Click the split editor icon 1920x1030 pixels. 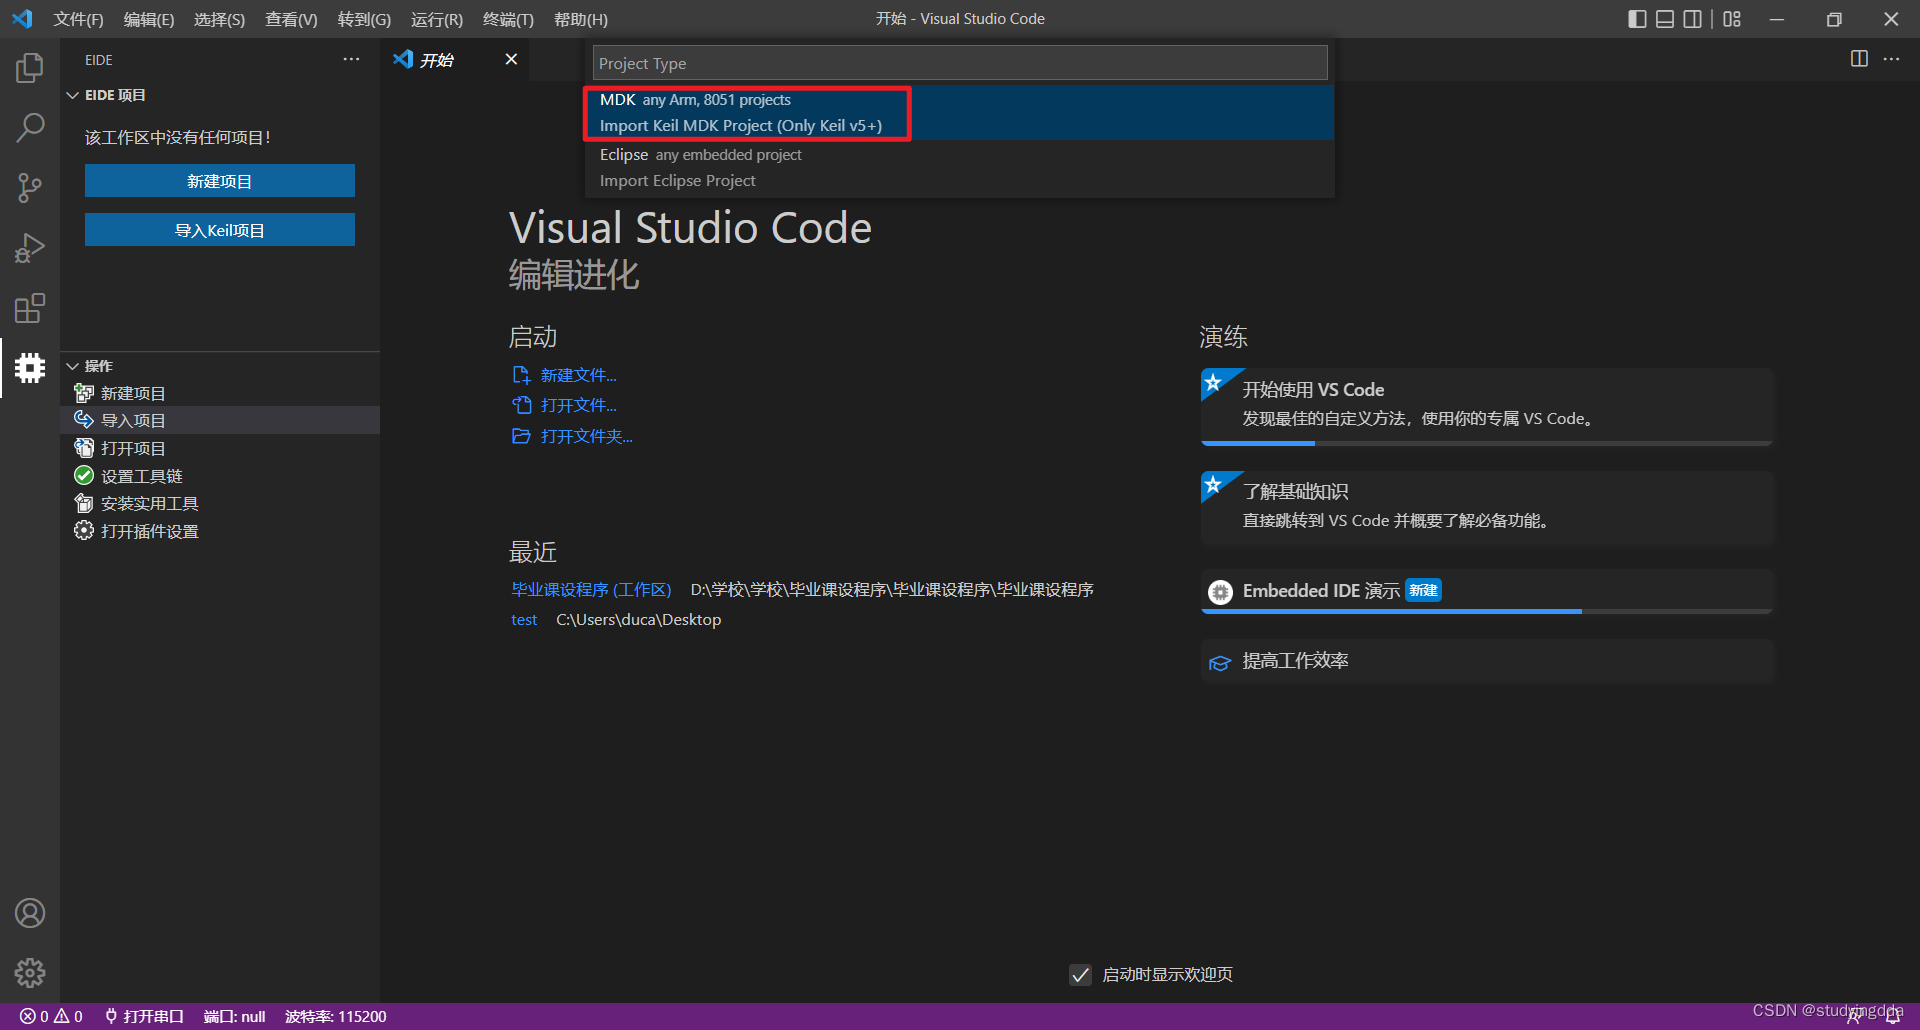[x=1859, y=59]
